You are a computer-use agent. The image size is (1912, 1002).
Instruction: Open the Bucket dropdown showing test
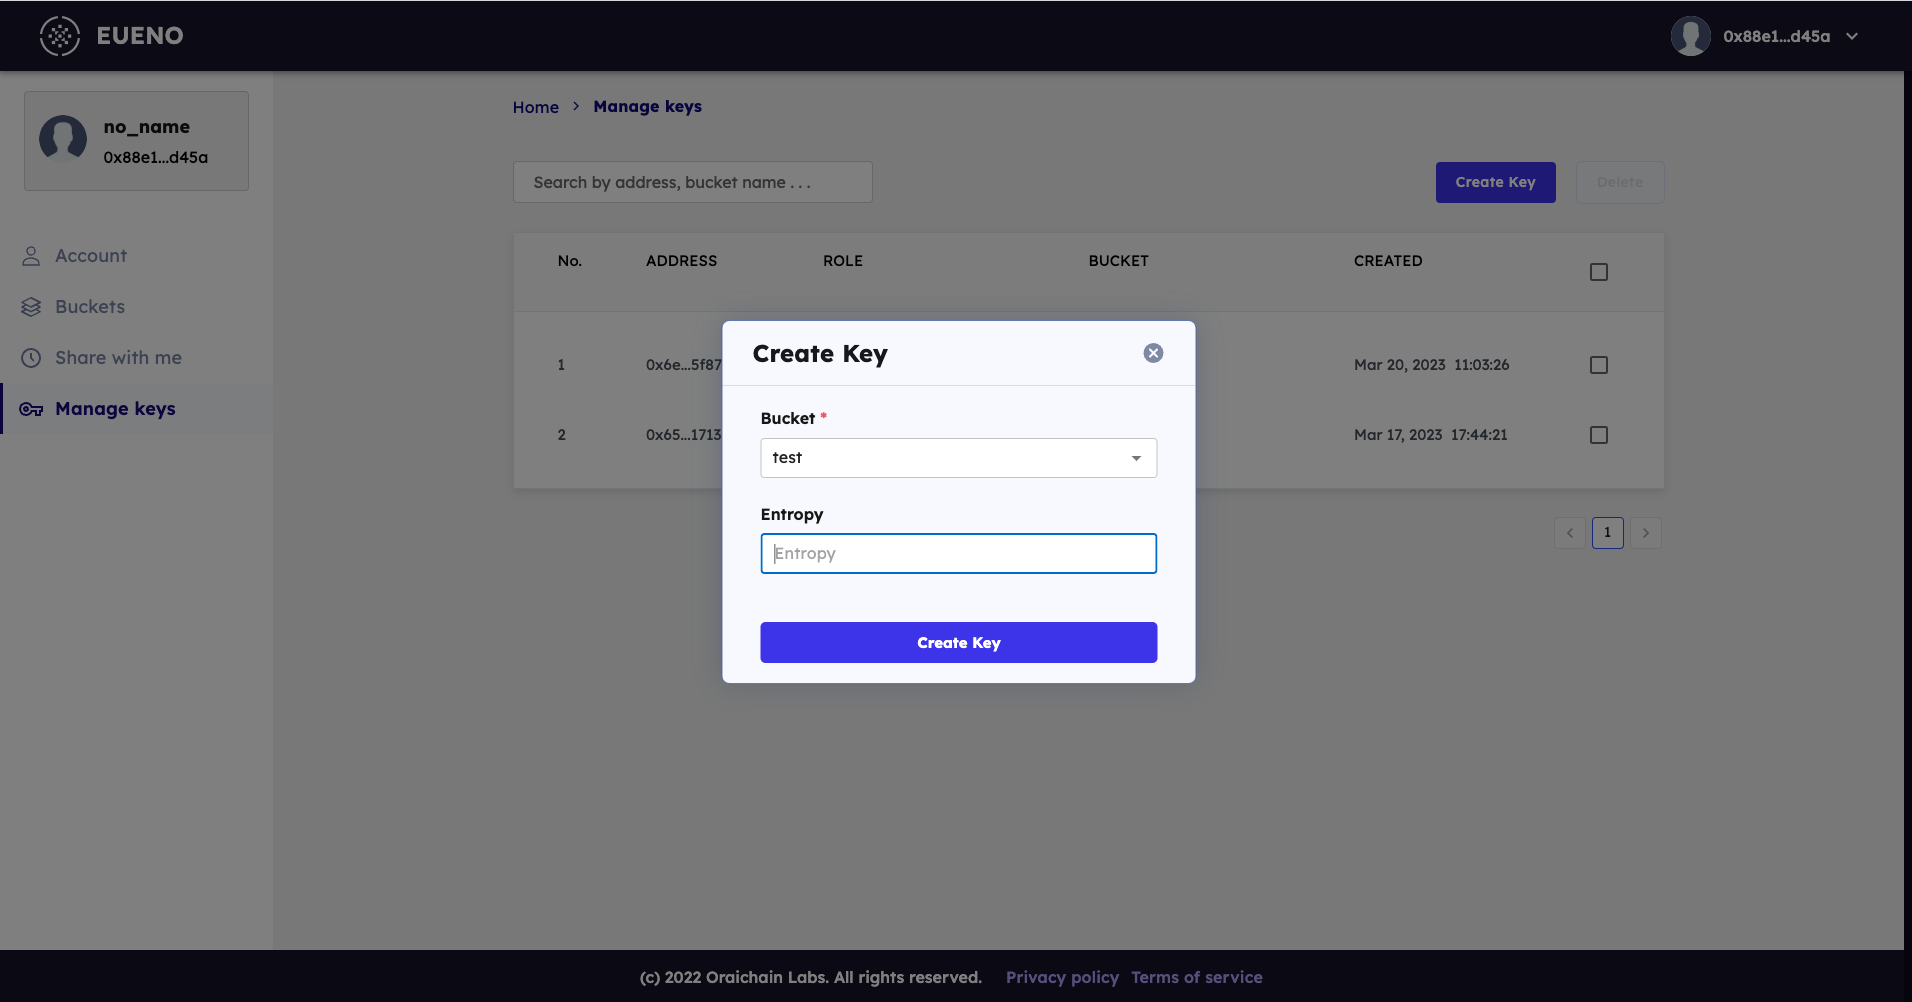(958, 458)
